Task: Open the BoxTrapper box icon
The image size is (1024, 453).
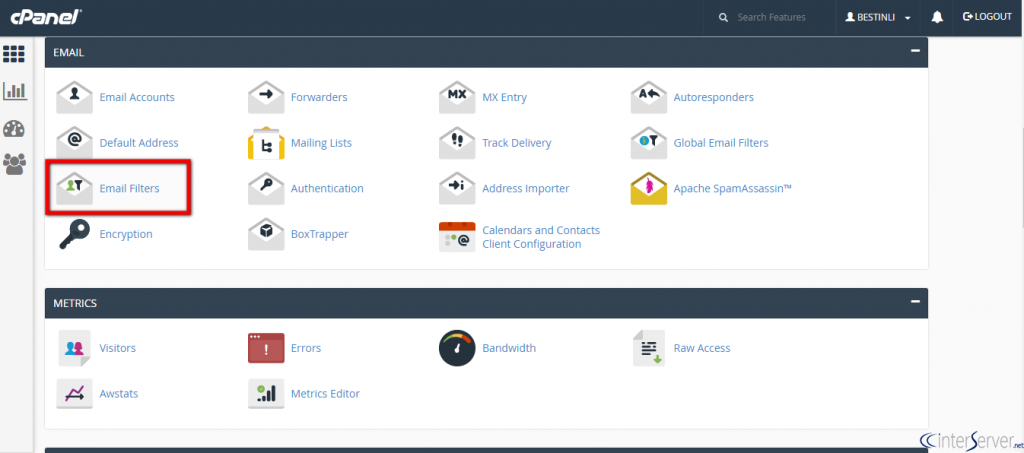Action: [266, 234]
